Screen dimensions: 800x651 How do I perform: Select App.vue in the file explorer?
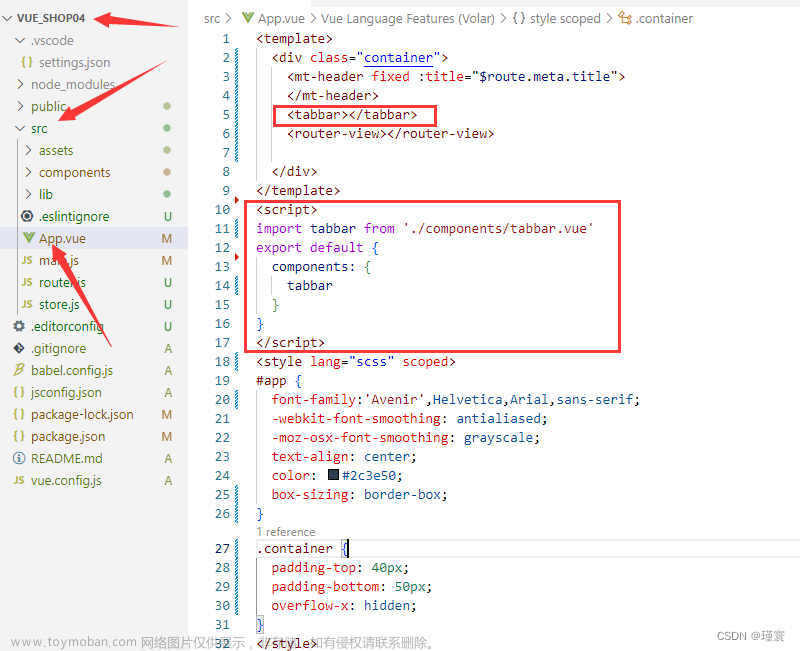click(62, 238)
